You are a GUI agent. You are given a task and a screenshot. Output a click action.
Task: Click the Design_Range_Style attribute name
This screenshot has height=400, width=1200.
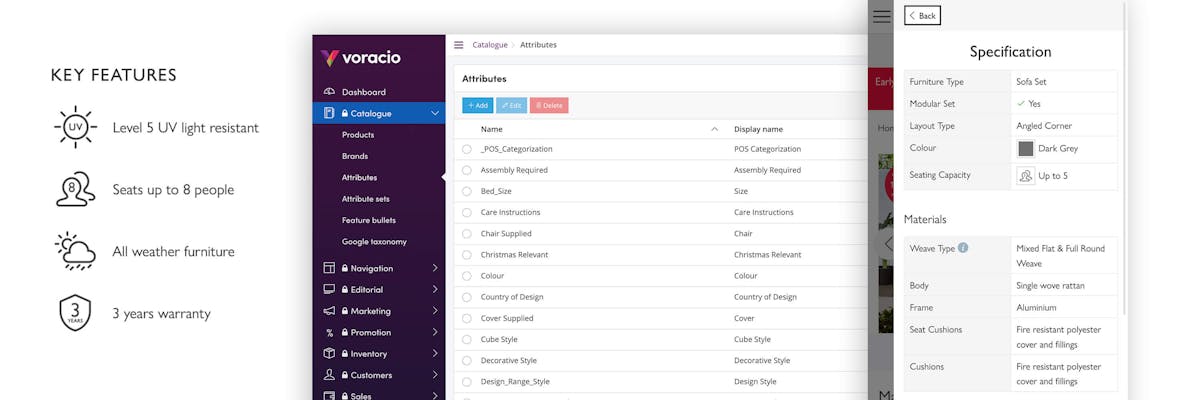tap(515, 381)
